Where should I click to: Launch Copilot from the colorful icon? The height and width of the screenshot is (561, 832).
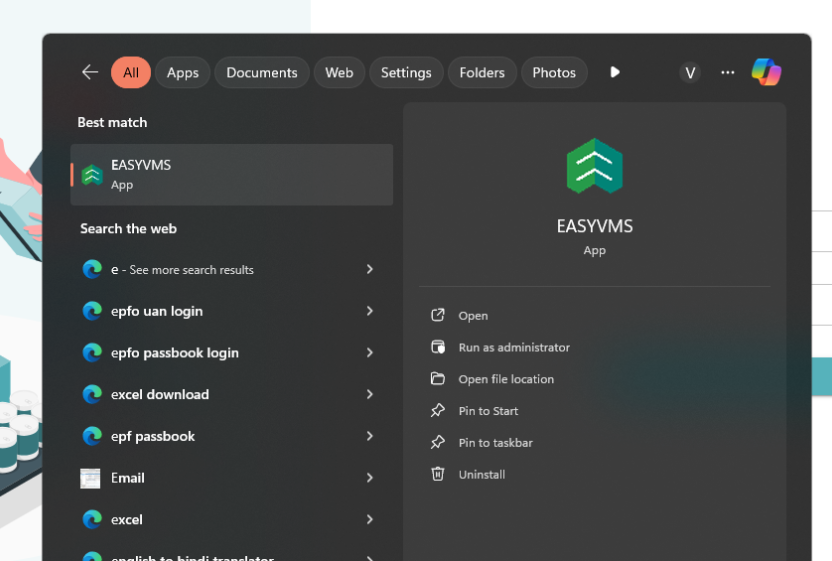(x=766, y=72)
